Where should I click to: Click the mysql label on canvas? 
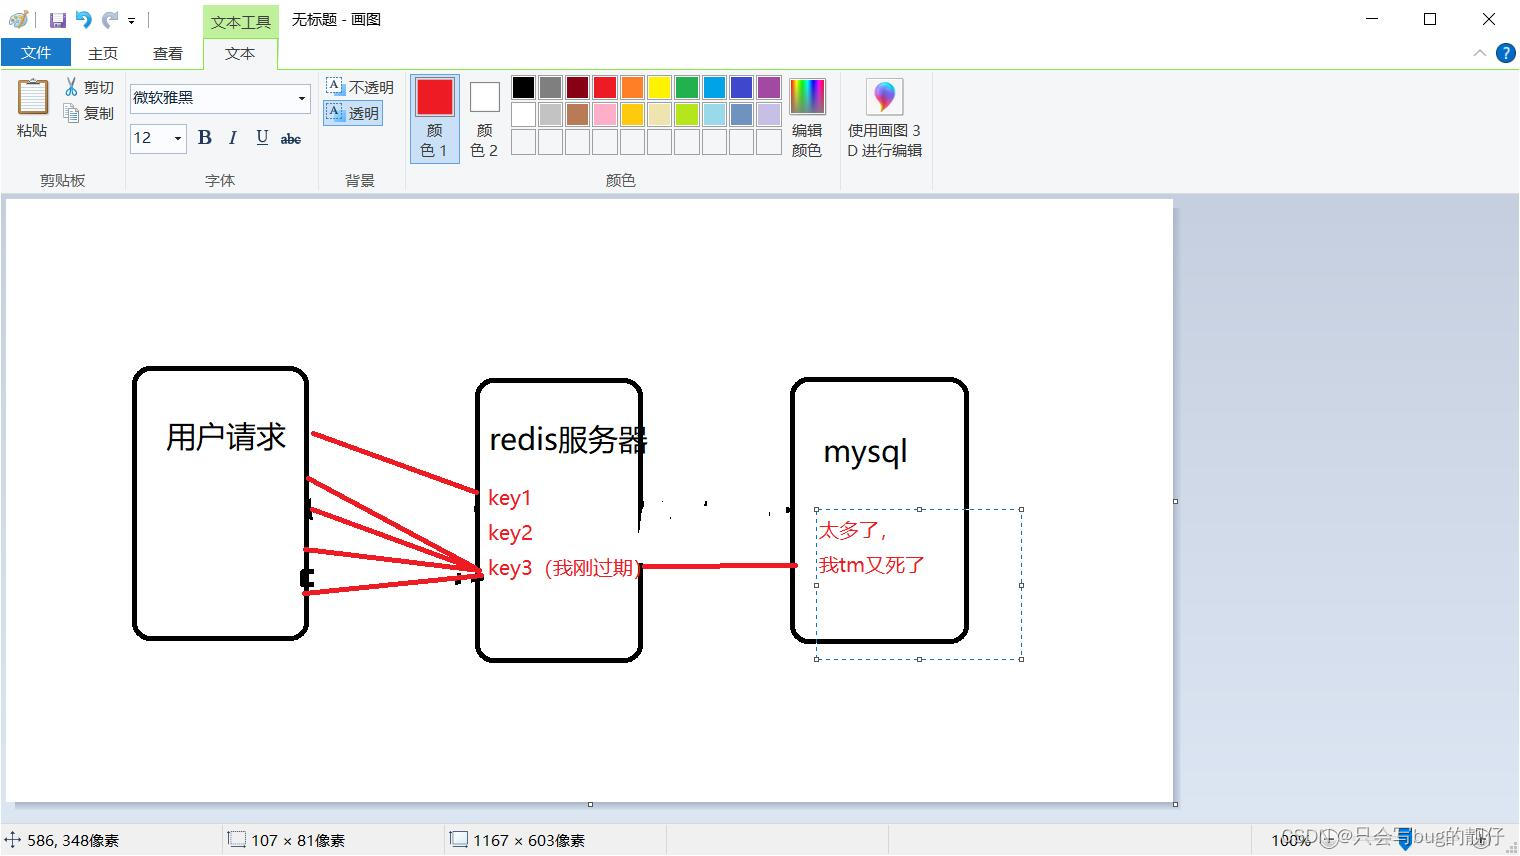tap(865, 452)
